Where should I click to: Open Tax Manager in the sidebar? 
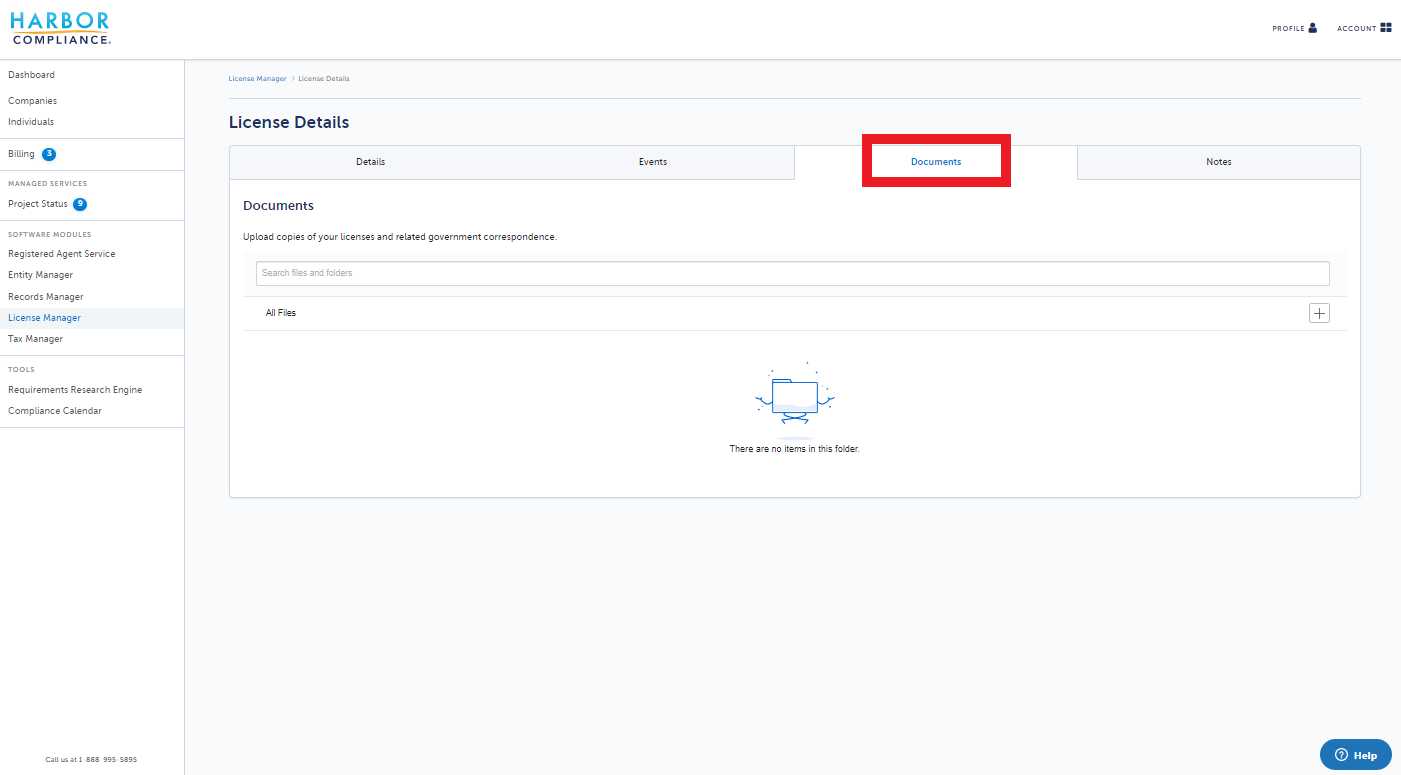pos(36,339)
